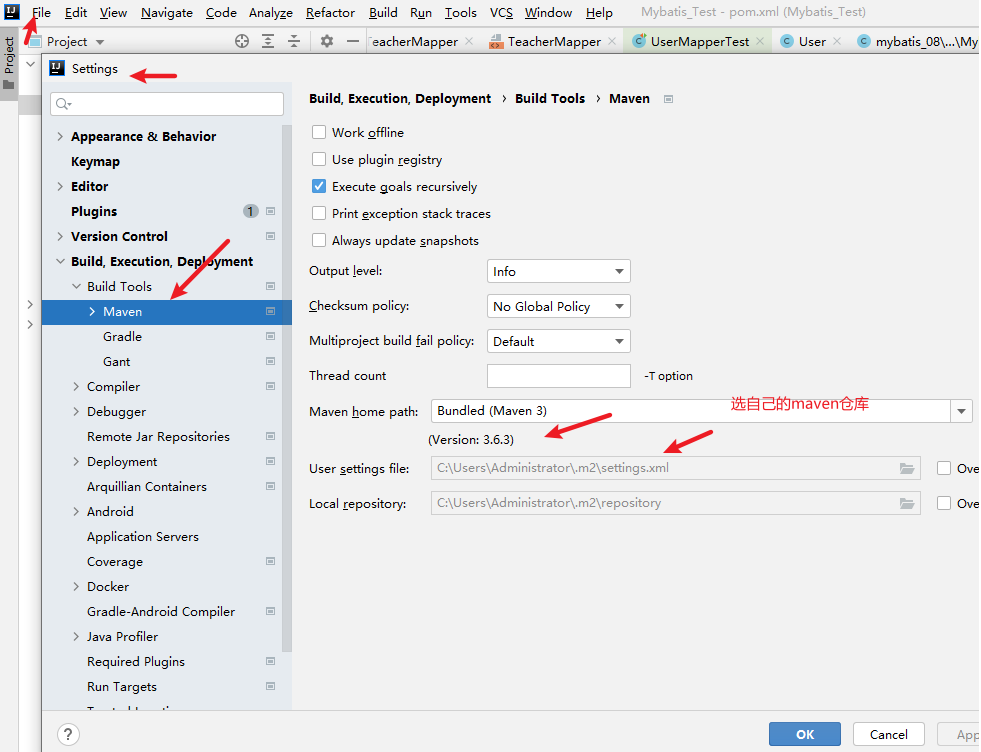Screen dimensions: 981x752
Task: Expand the Appearance & Behavior node
Action: point(60,136)
